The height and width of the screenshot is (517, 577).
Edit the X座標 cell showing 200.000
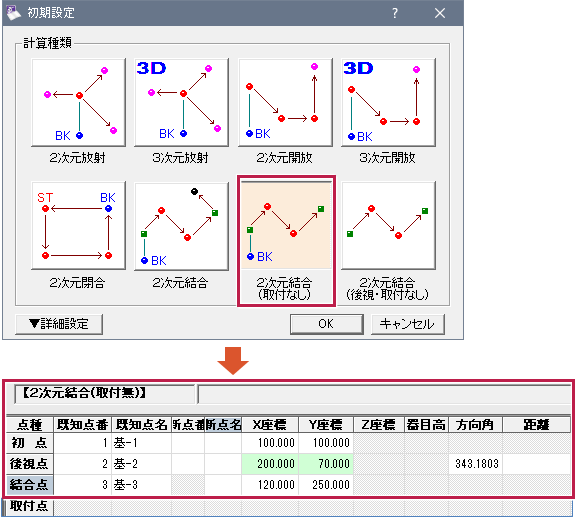coord(270,464)
